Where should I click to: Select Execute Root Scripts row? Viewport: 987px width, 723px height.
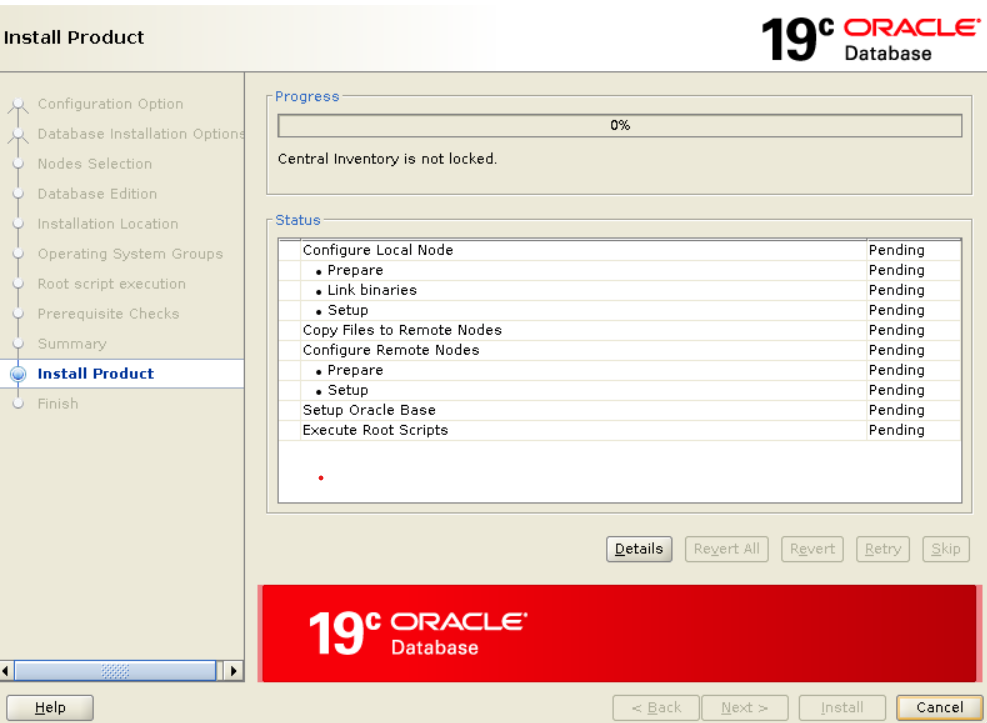620,430
